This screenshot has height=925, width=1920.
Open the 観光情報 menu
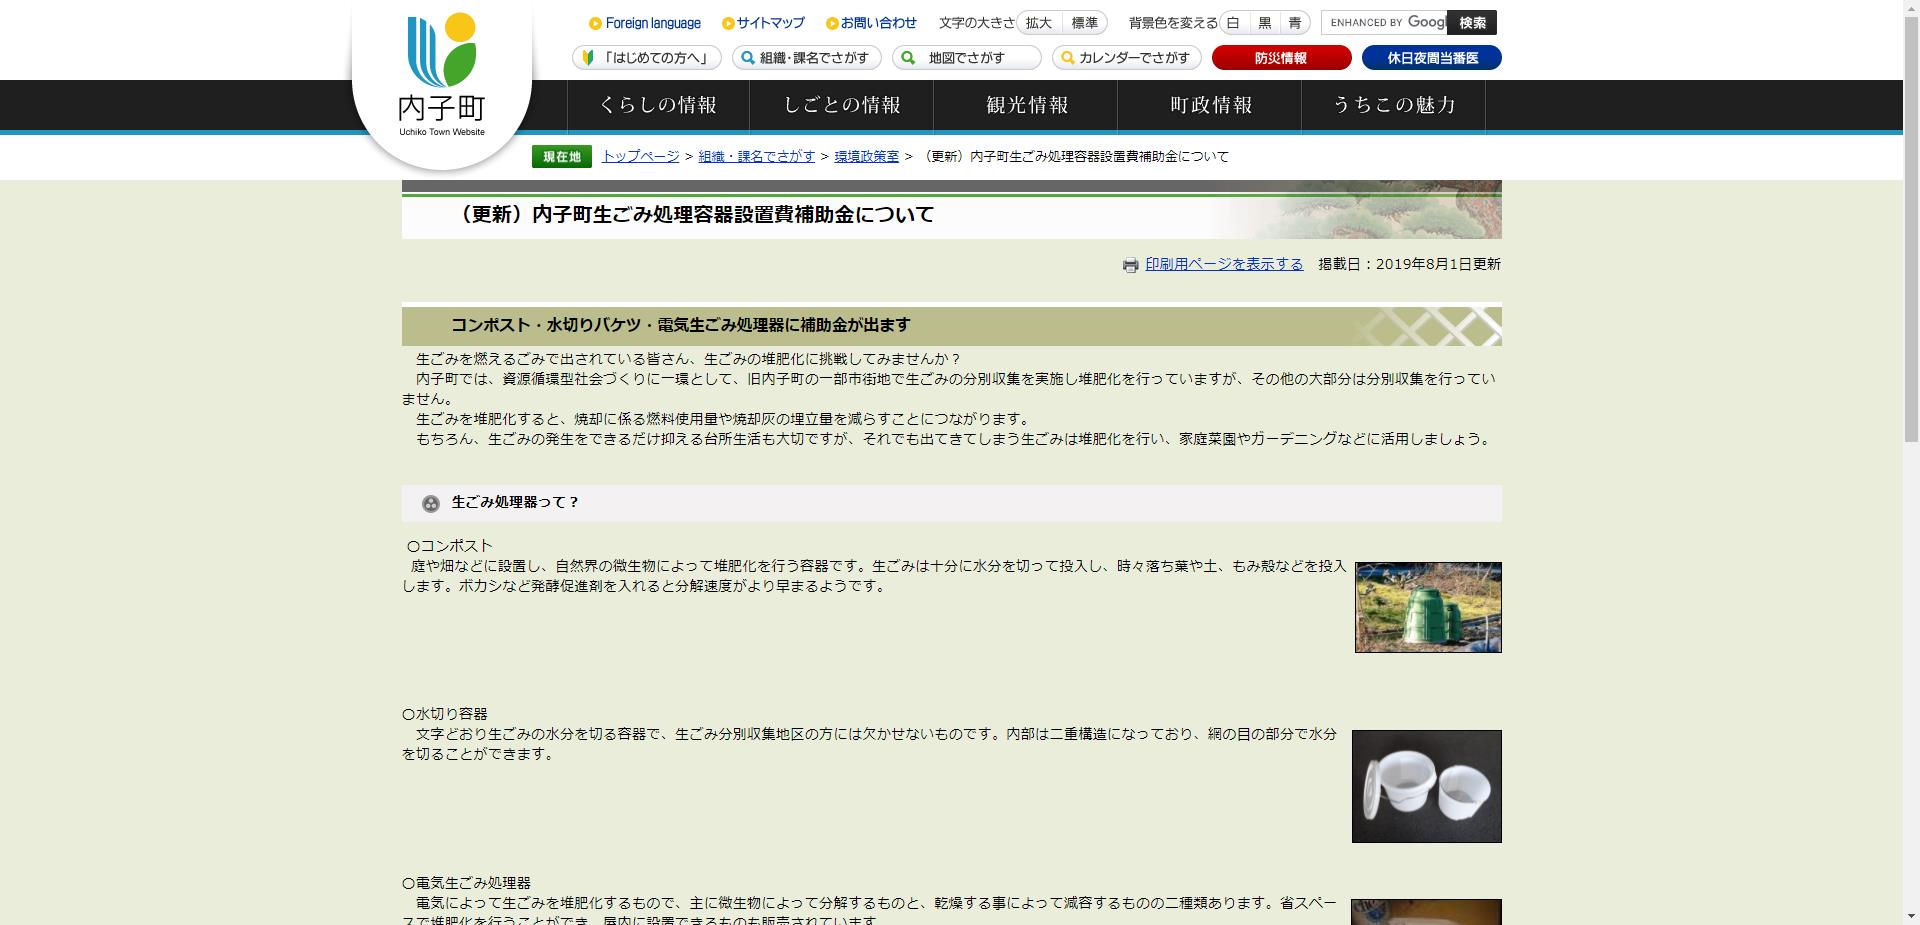[x=1027, y=105]
